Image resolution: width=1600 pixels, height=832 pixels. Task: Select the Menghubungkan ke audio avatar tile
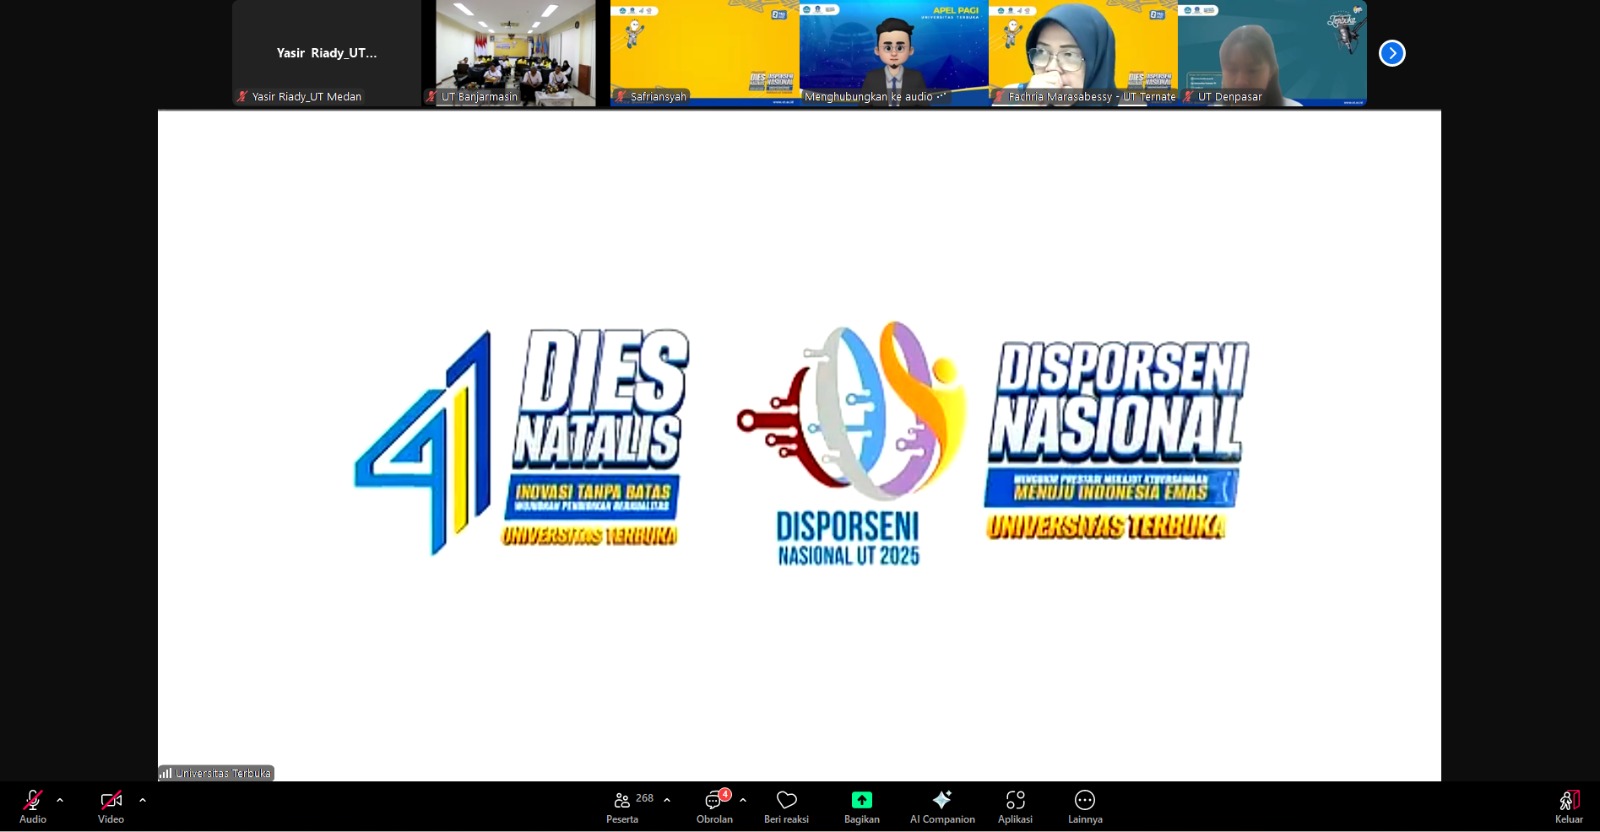tap(894, 53)
